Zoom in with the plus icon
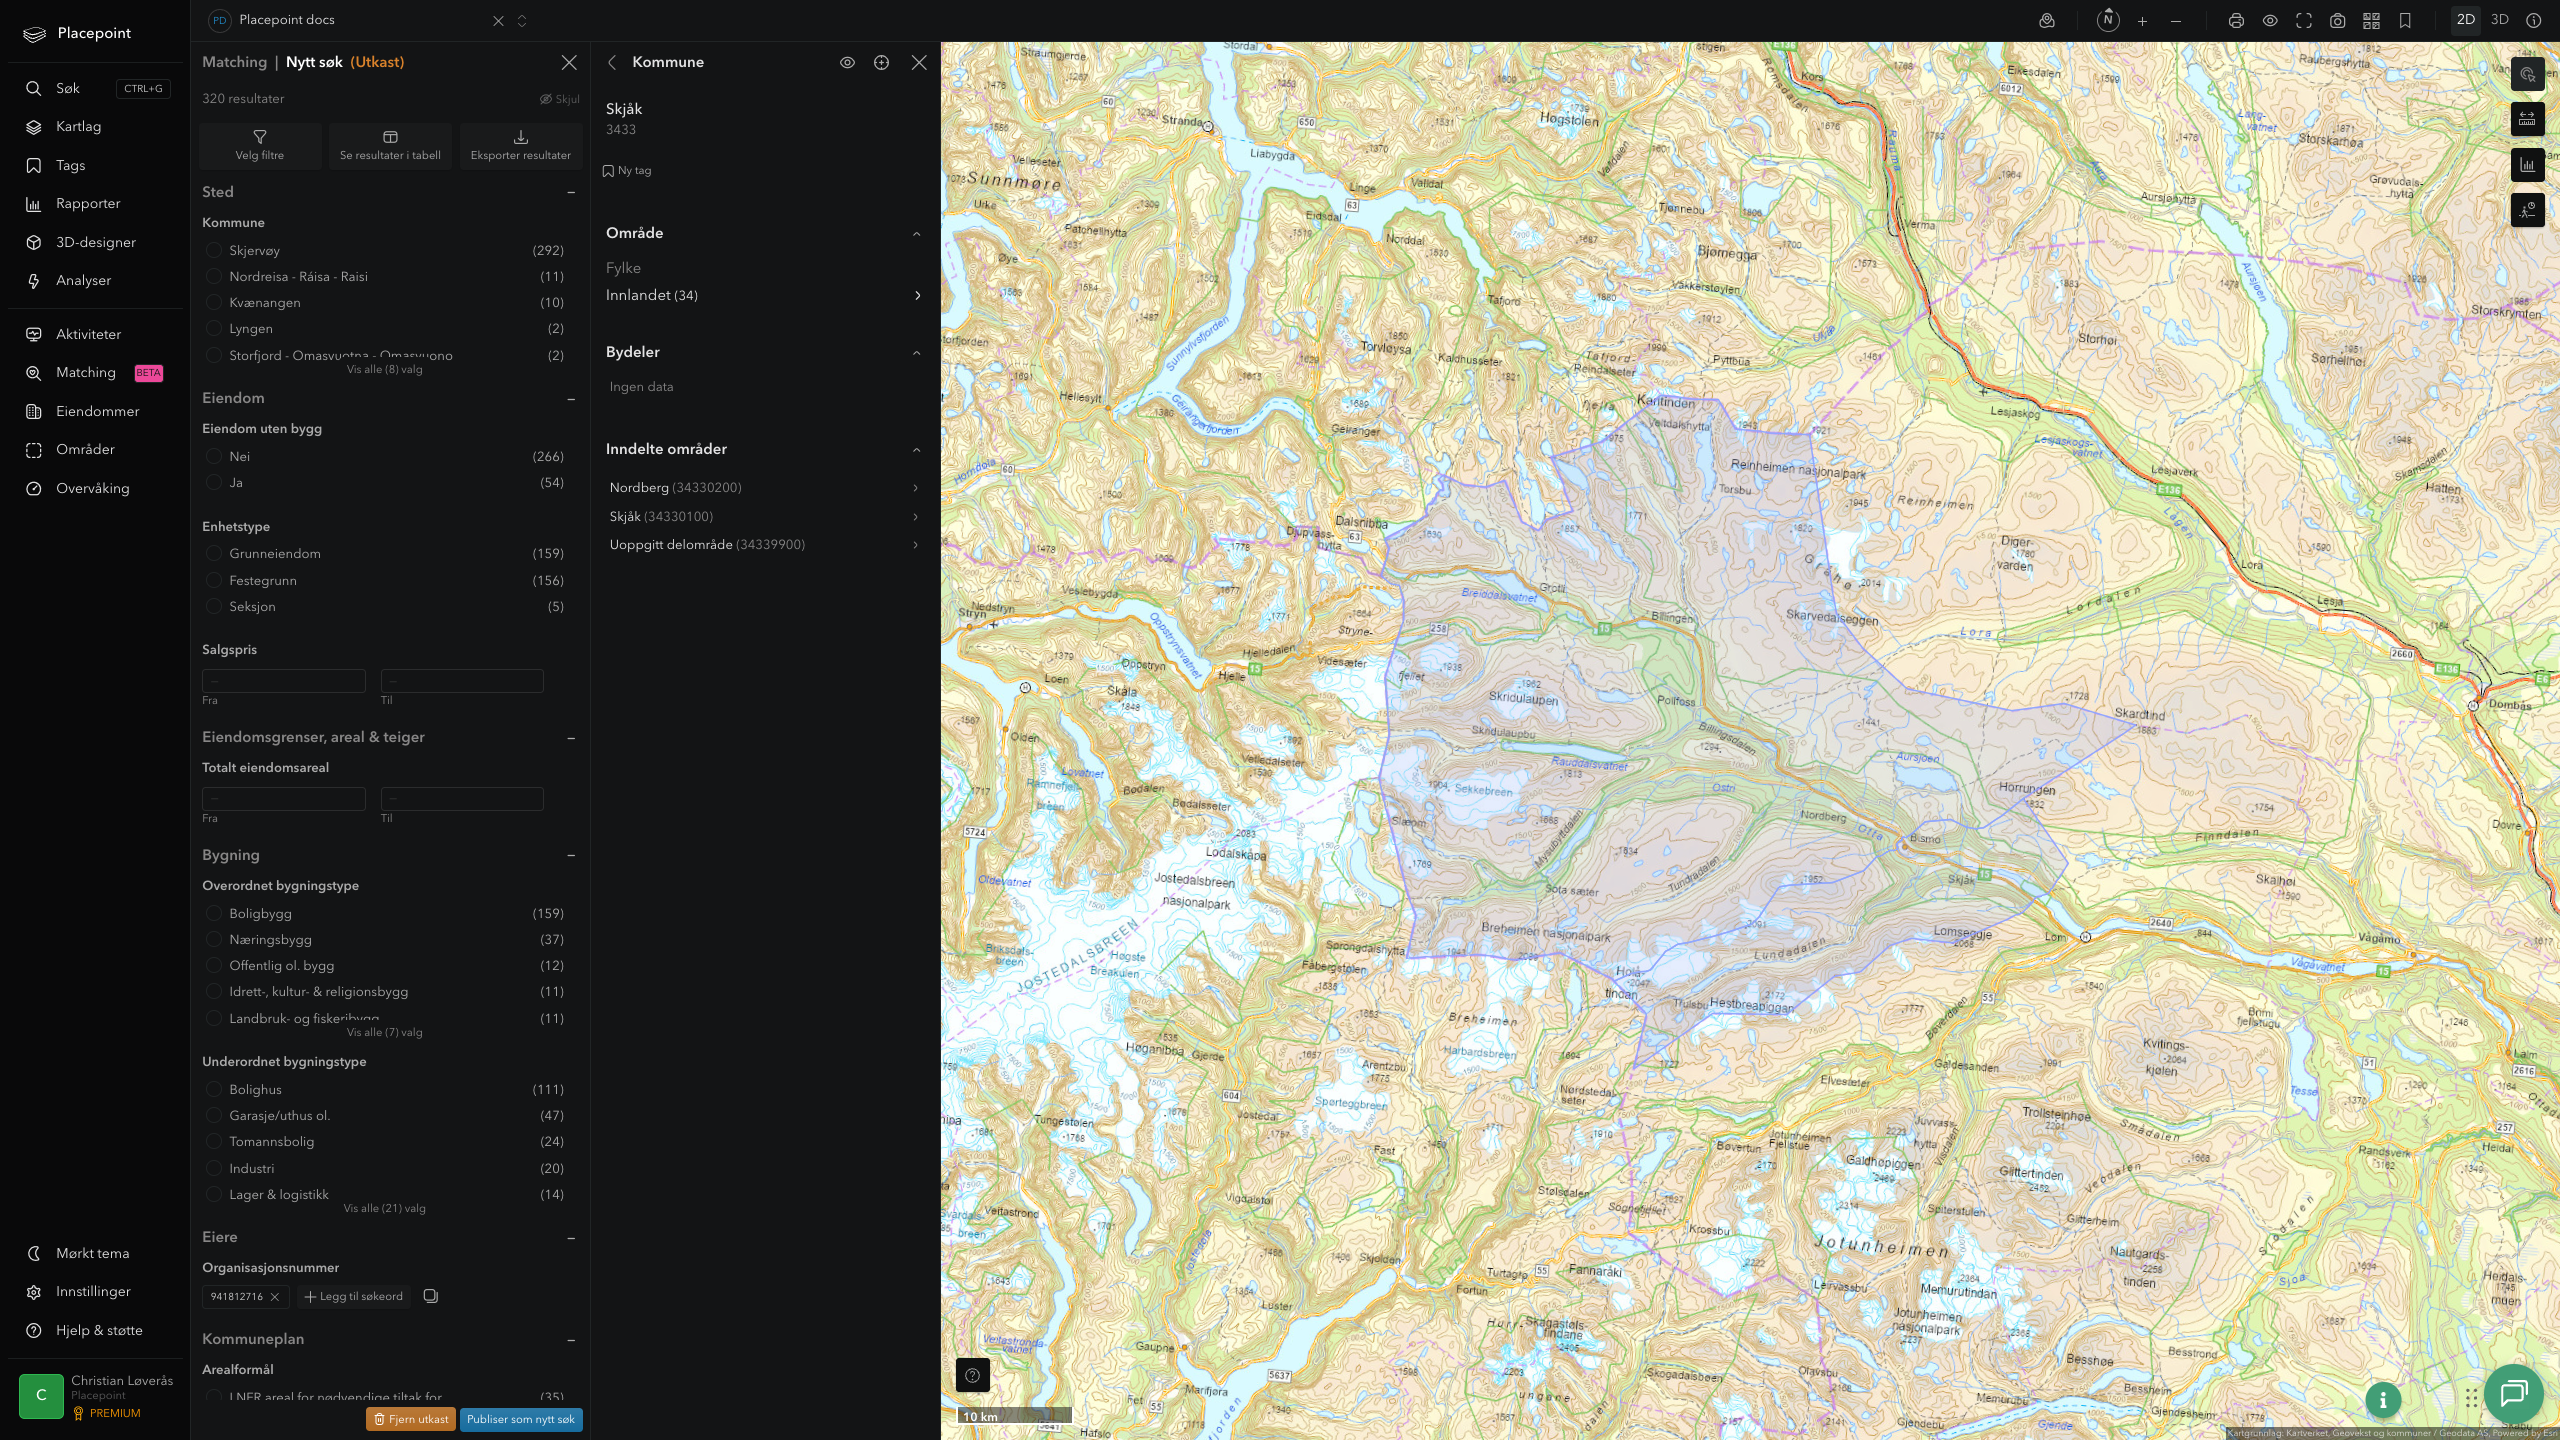The height and width of the screenshot is (1440, 2560). point(2142,21)
